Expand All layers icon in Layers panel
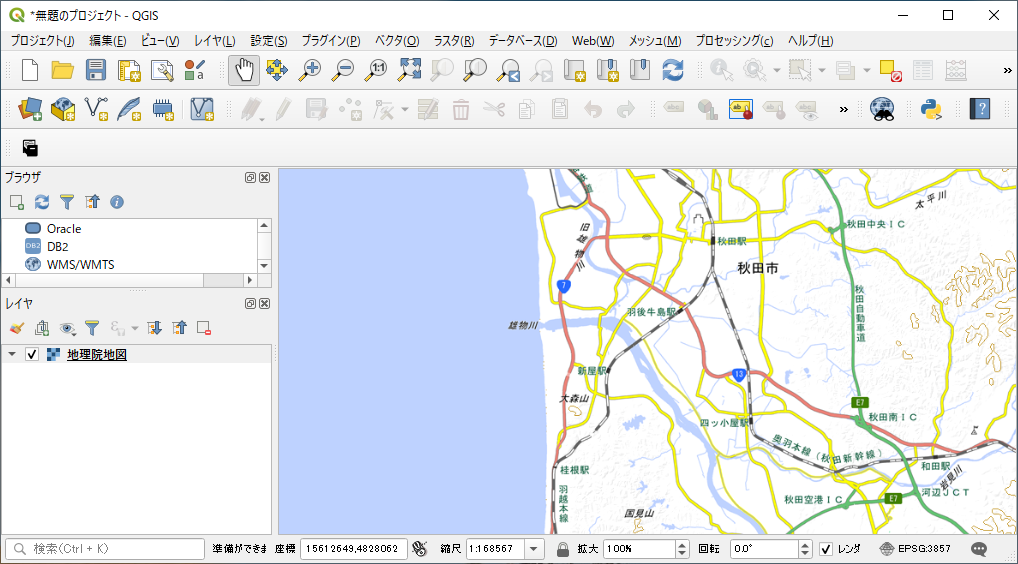Image resolution: width=1018 pixels, height=564 pixels. pos(155,328)
